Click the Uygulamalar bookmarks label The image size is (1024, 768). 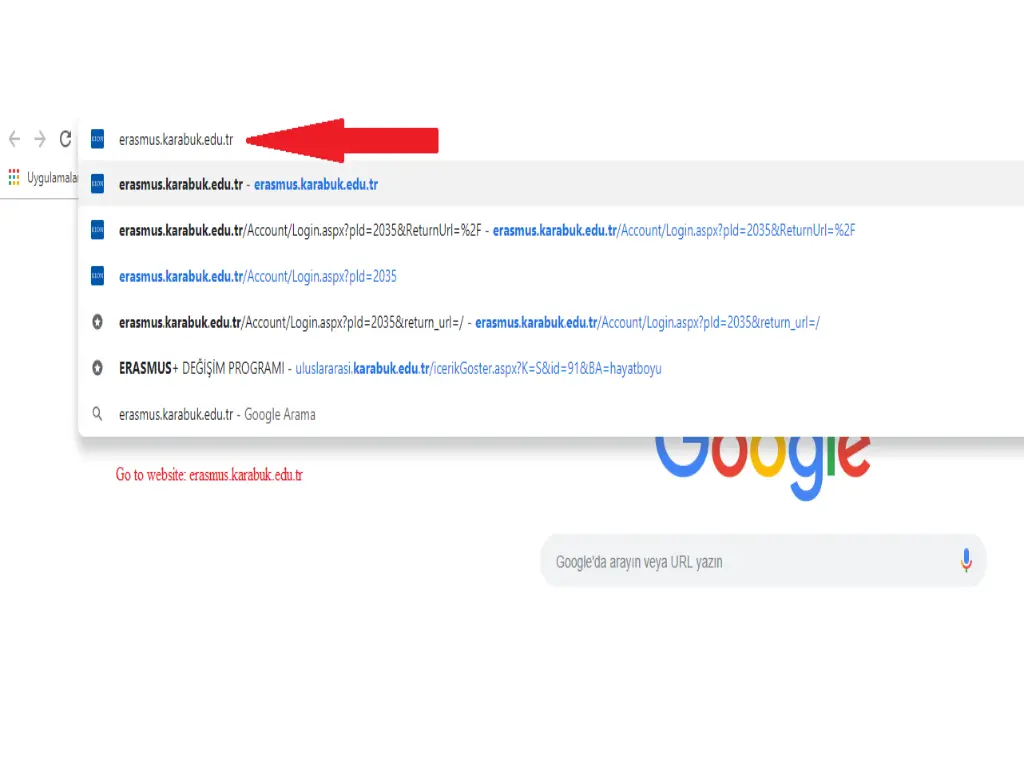point(52,178)
